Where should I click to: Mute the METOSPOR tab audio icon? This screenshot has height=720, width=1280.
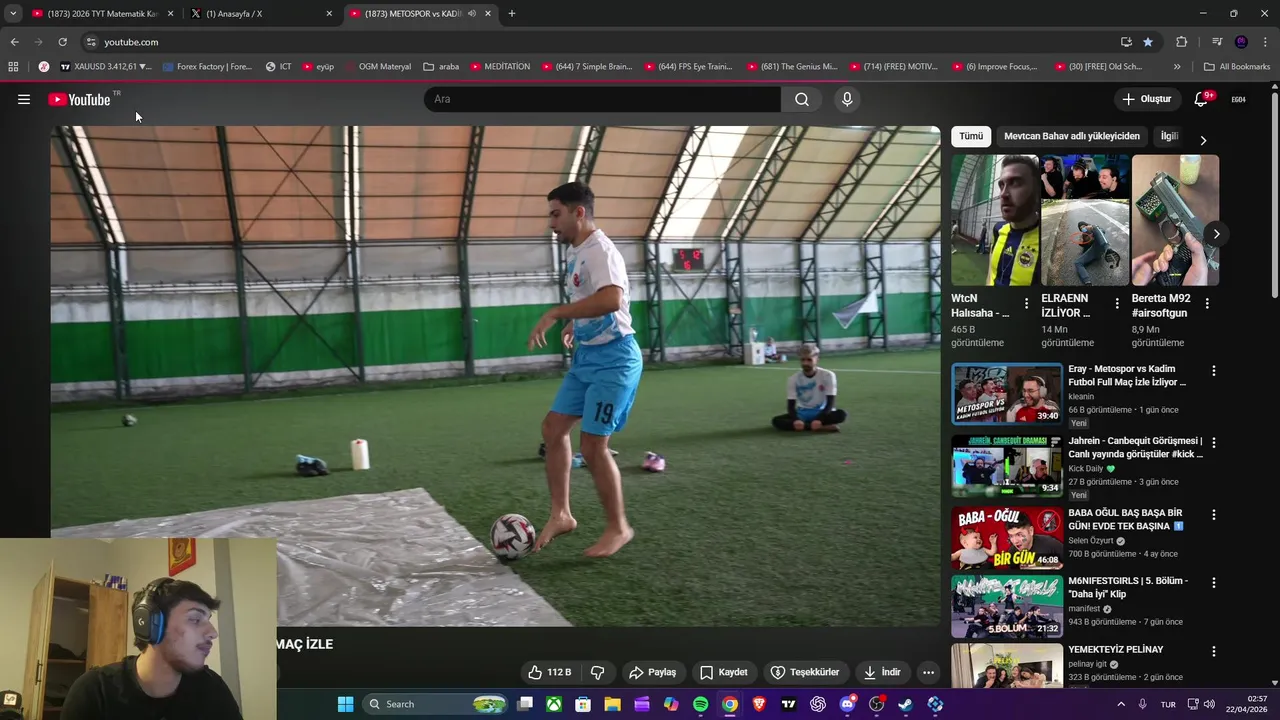point(472,14)
